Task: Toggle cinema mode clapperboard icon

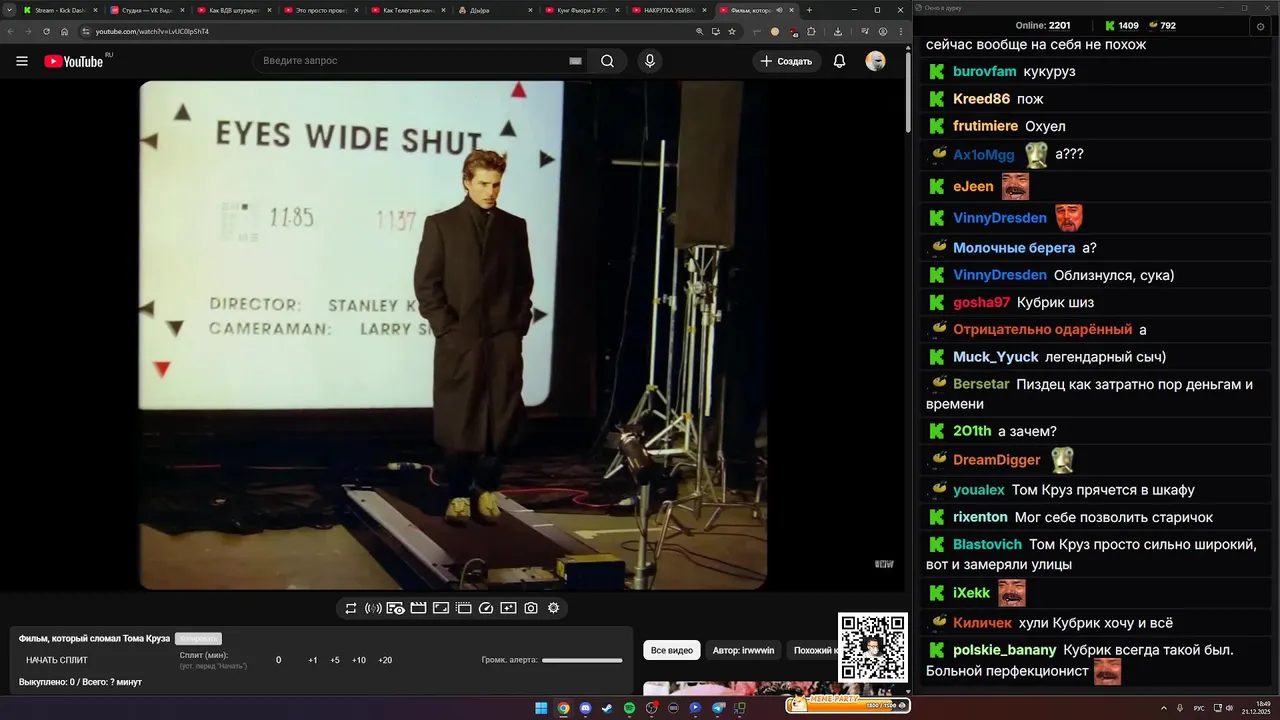Action: click(x=419, y=608)
